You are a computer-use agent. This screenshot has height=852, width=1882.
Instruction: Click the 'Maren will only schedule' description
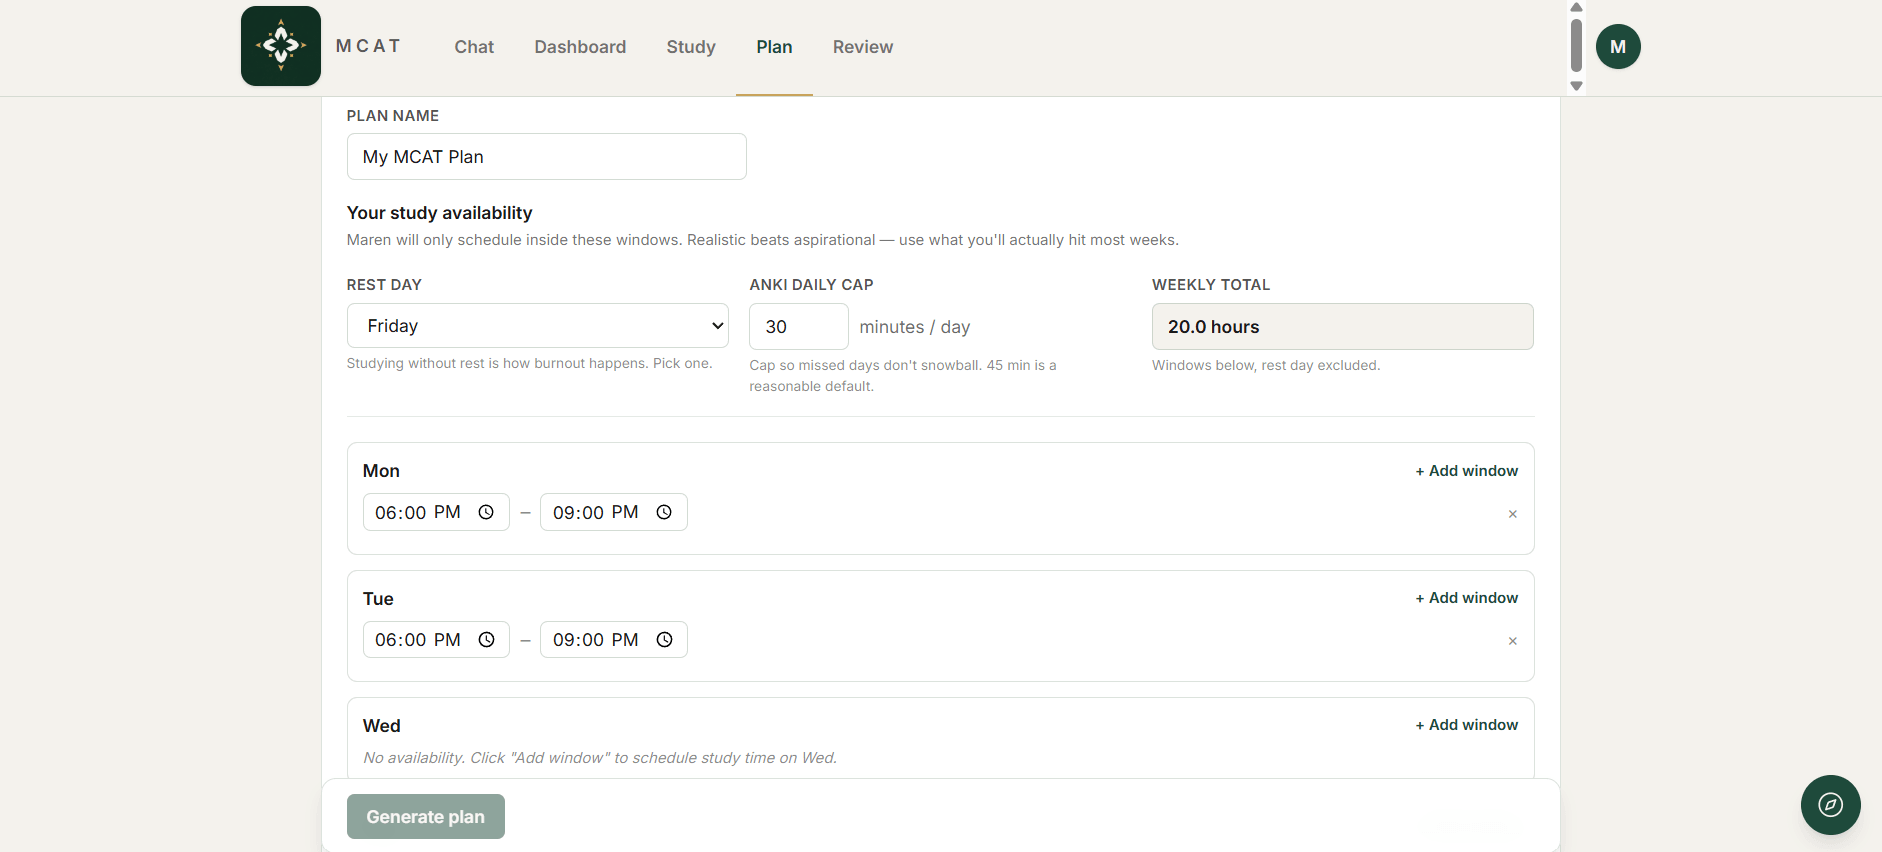pyautogui.click(x=763, y=240)
